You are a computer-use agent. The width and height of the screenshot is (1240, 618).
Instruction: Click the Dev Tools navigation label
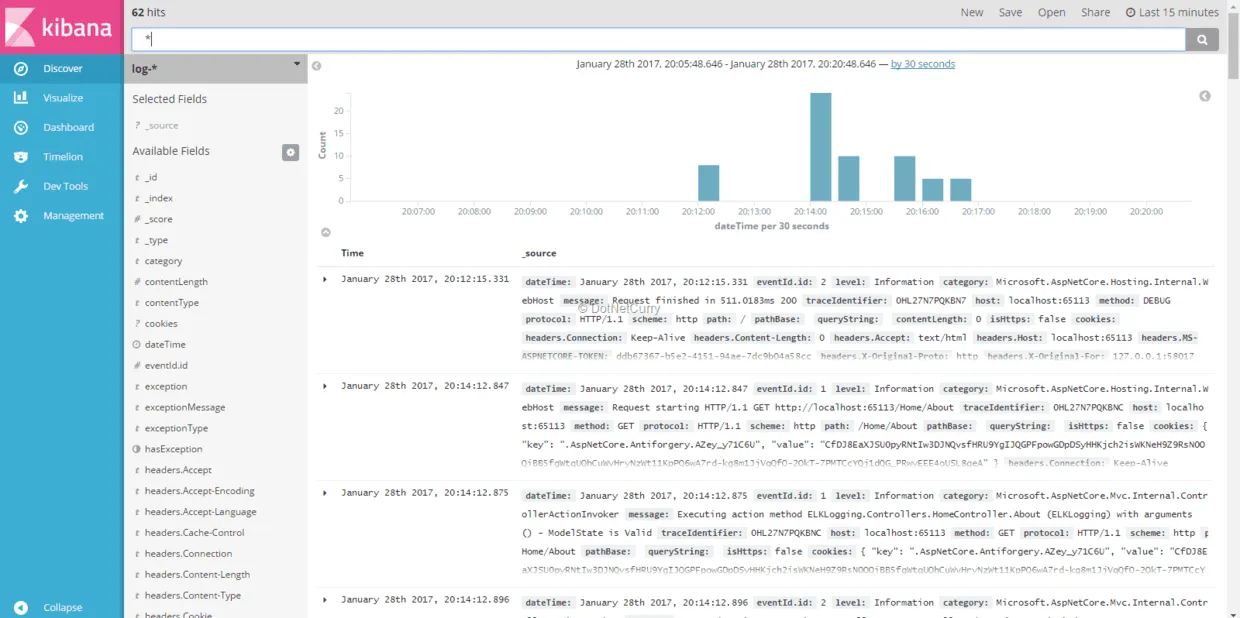(66, 186)
